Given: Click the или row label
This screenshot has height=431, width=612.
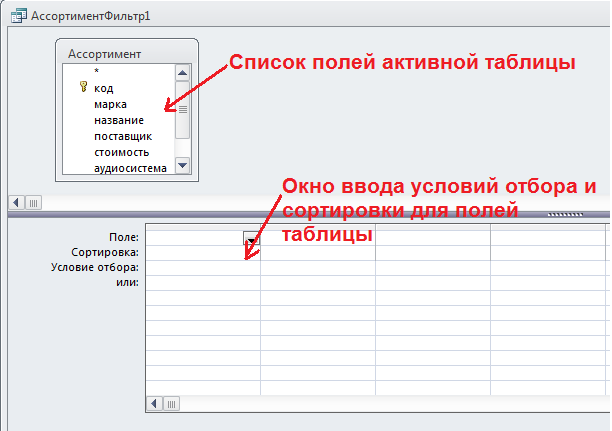Looking at the screenshot, I should [127, 283].
